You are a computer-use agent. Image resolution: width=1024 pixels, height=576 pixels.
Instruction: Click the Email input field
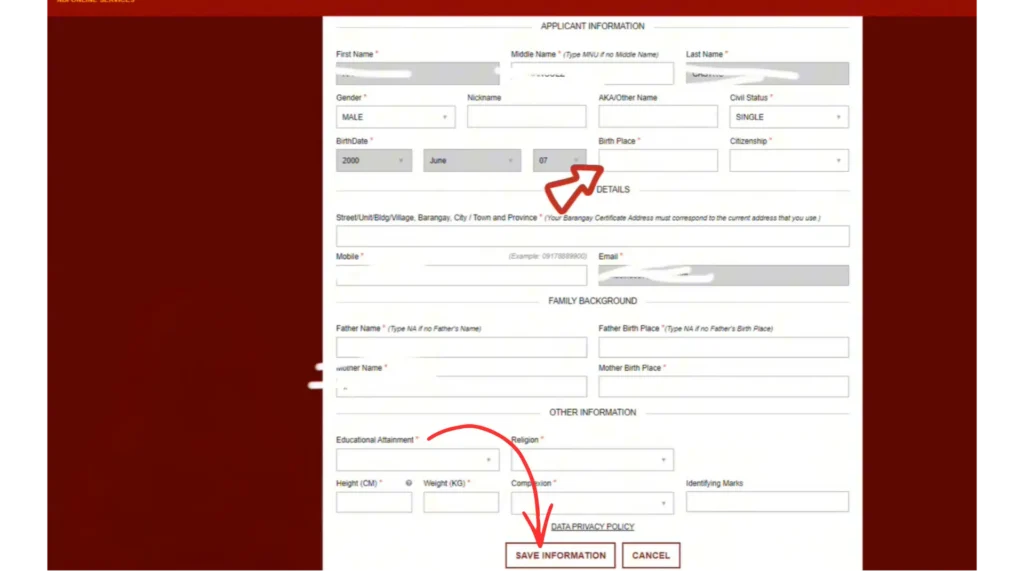[724, 275]
